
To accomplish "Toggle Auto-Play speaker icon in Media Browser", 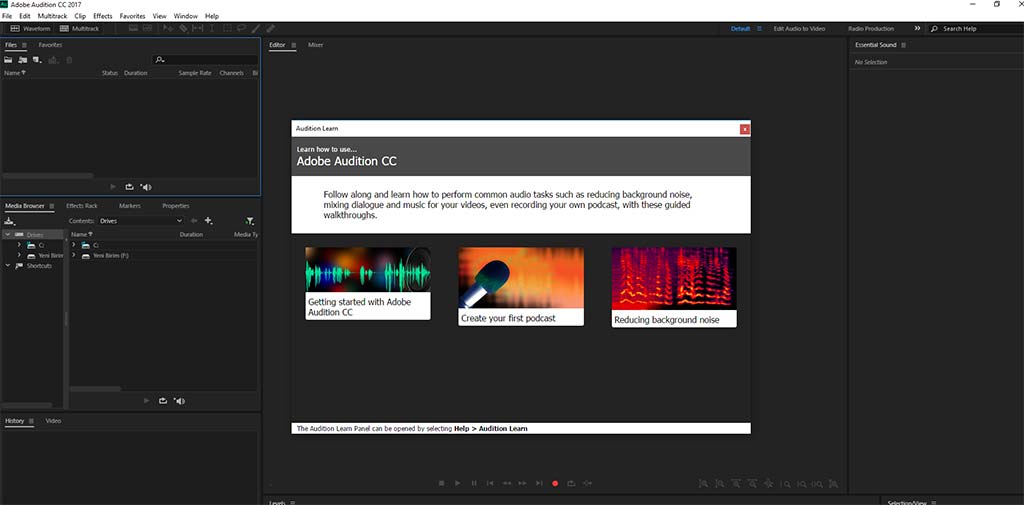I will tap(180, 400).
